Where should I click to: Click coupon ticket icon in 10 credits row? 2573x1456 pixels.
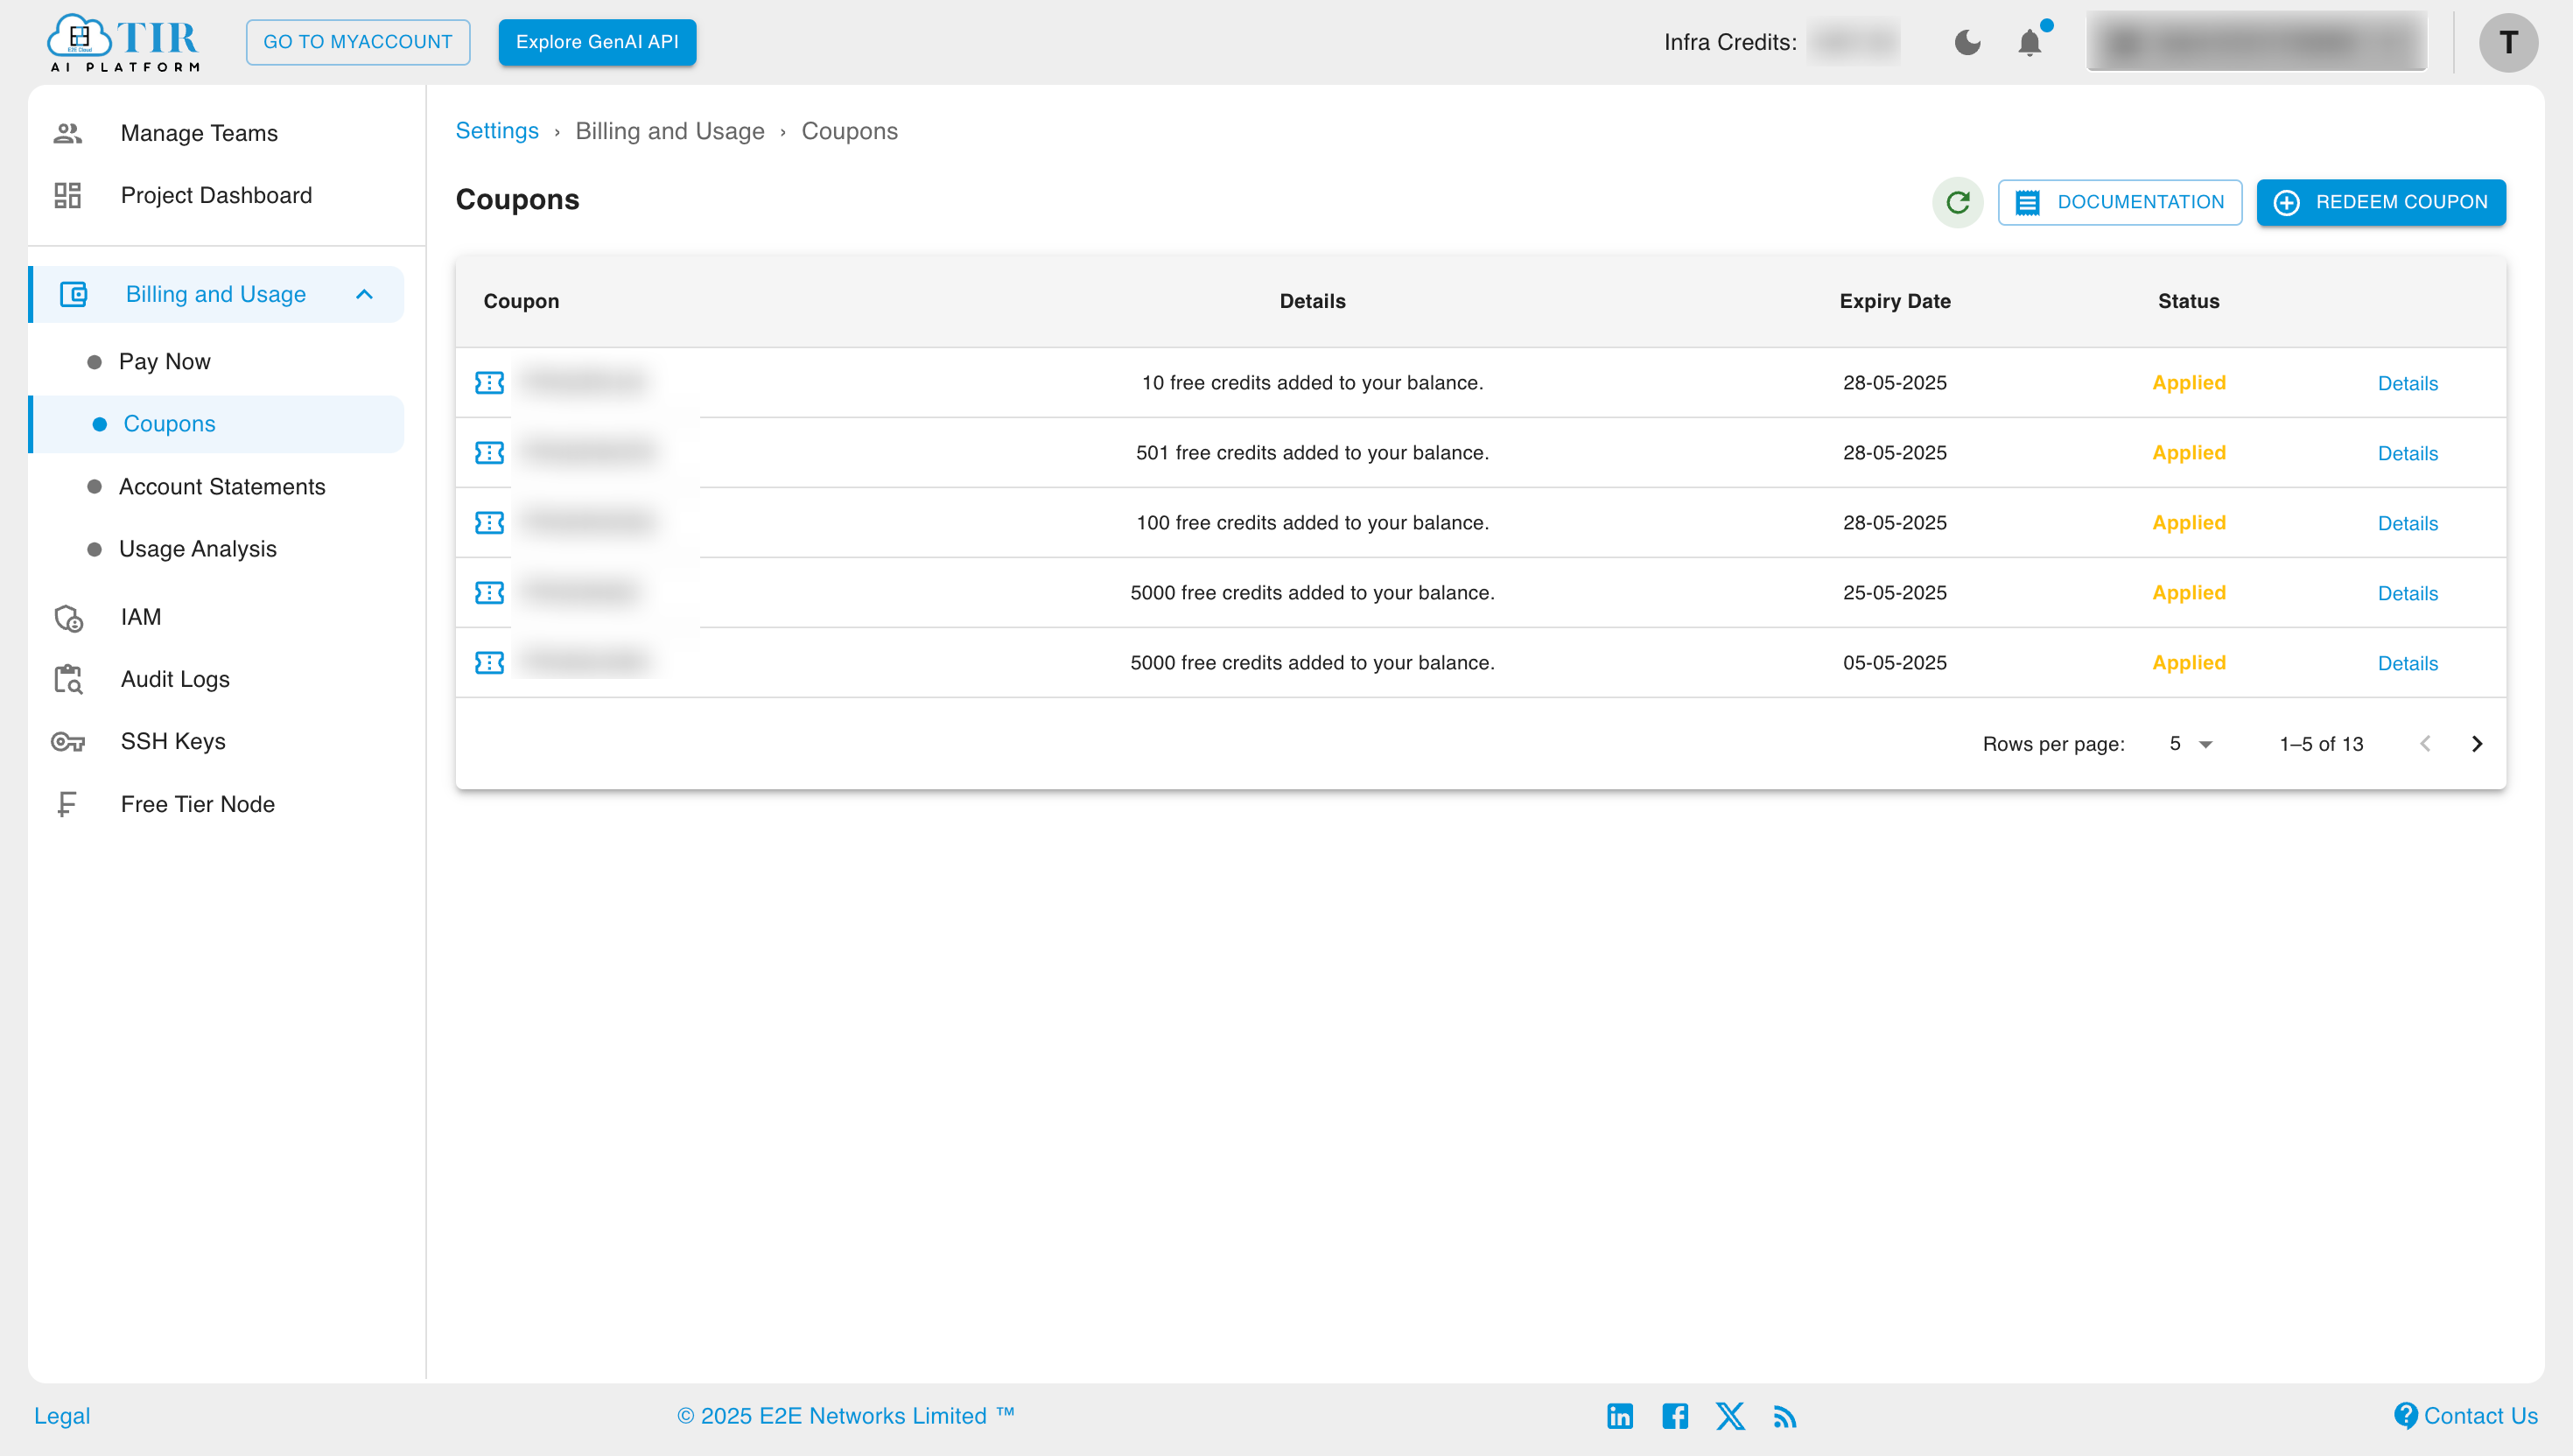pyautogui.click(x=489, y=383)
